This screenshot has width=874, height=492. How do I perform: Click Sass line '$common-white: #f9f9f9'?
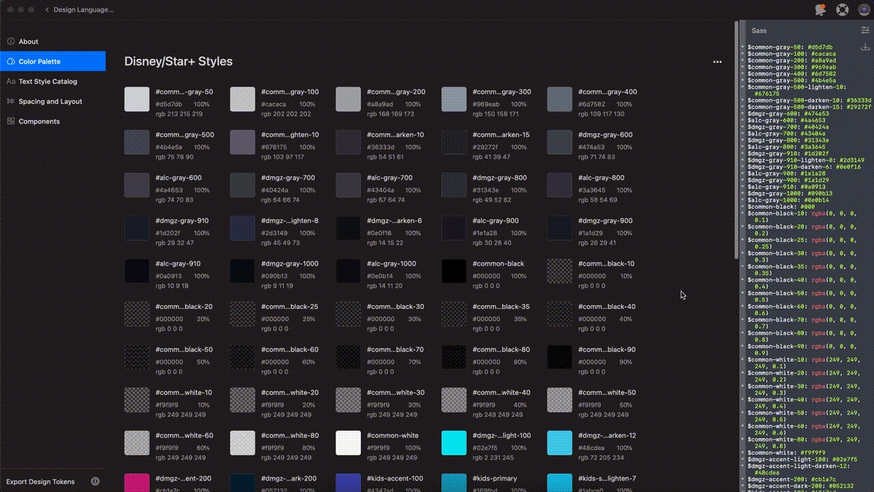coord(786,452)
